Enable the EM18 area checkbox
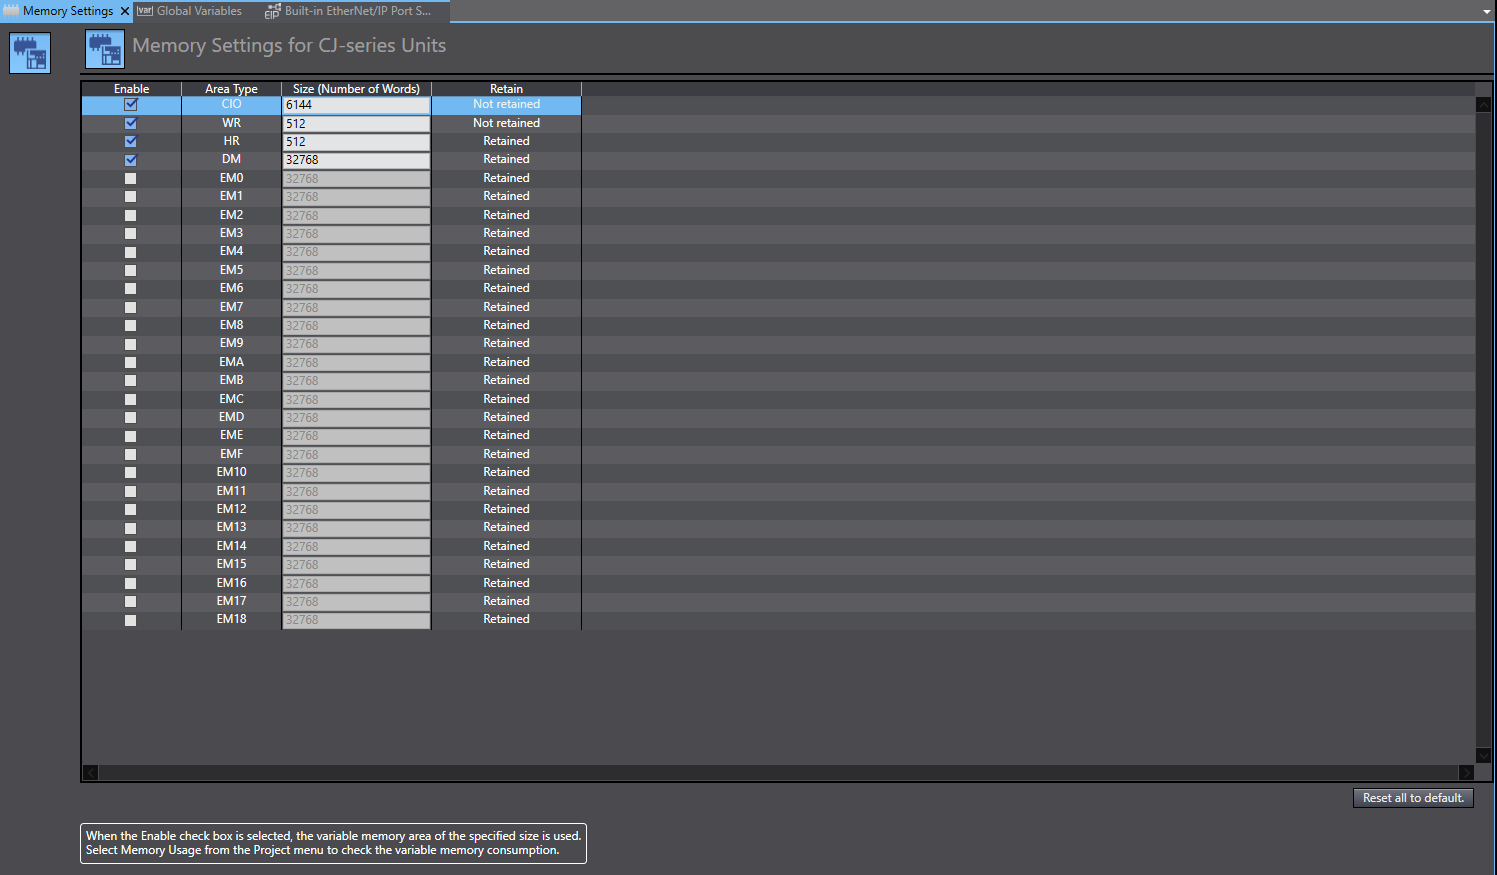The image size is (1497, 875). tap(131, 620)
